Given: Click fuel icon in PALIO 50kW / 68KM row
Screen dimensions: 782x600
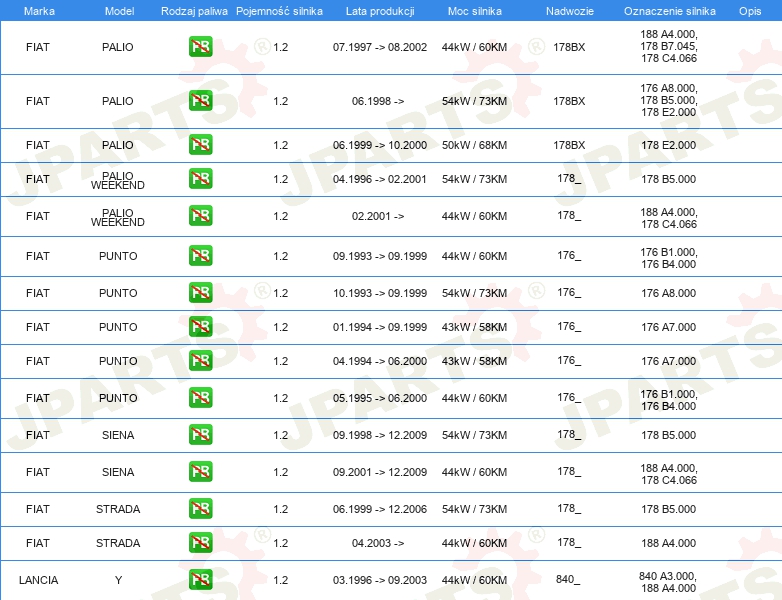Looking at the screenshot, I should pos(200,145).
